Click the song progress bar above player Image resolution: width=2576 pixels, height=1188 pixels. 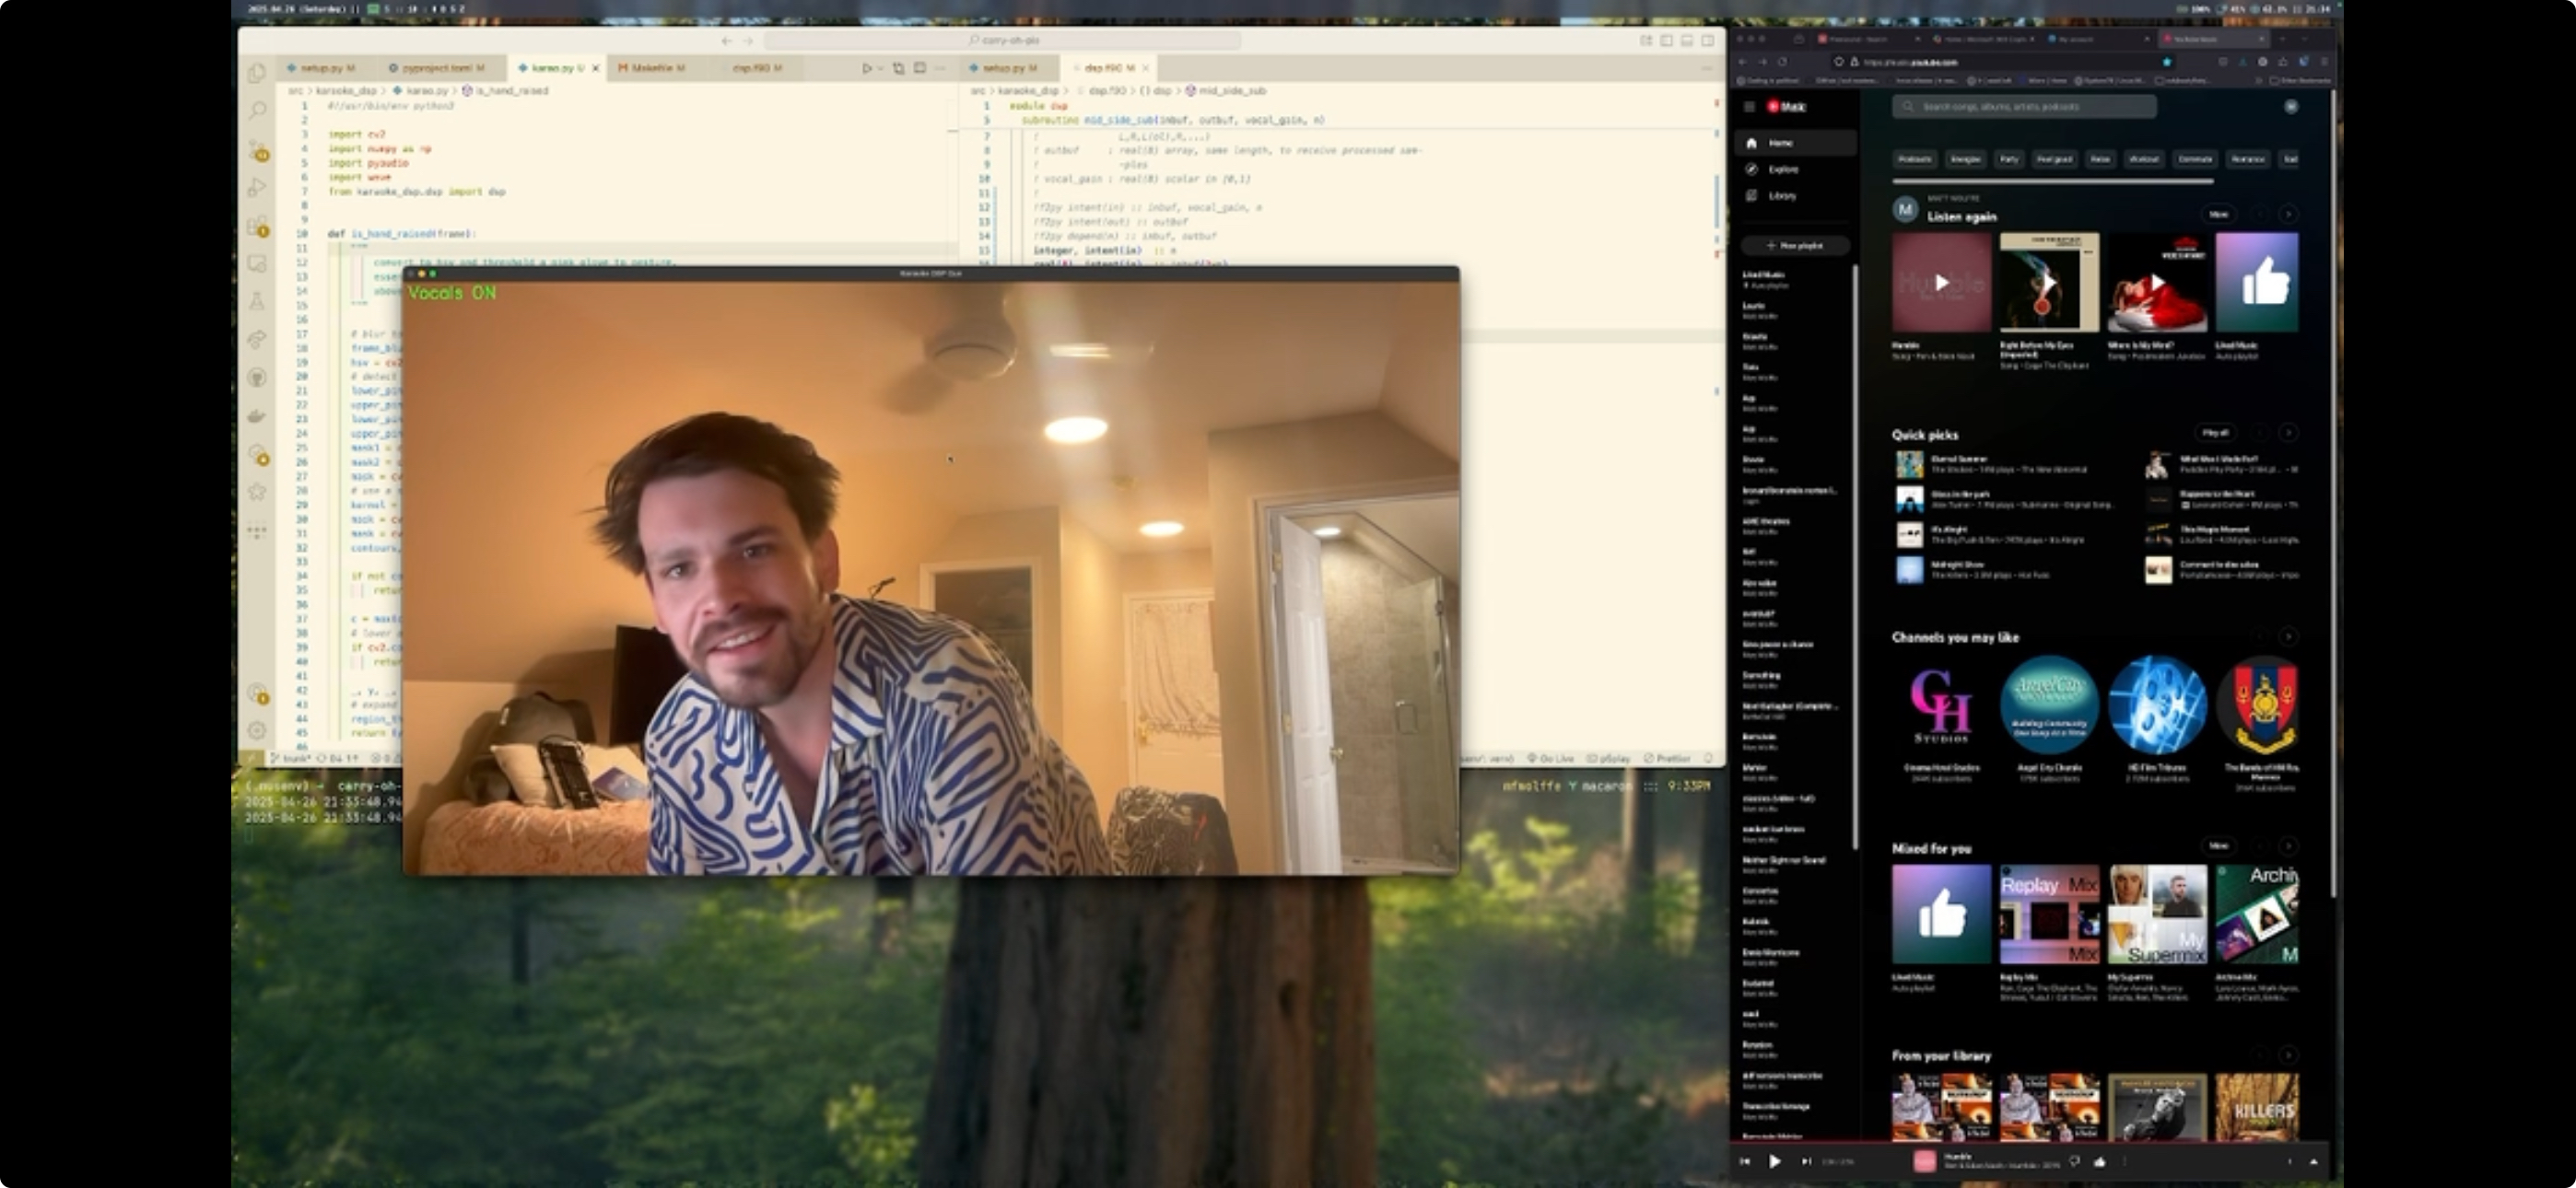pos(2030,1141)
